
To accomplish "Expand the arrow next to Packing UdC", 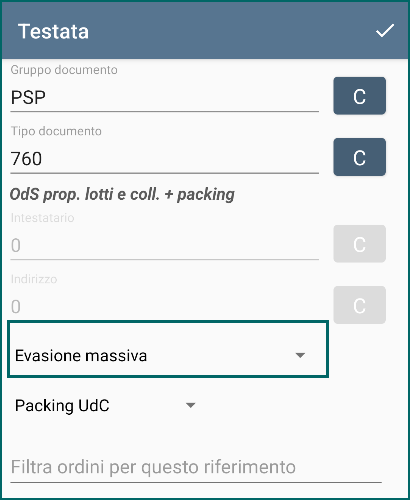I will [190, 406].
